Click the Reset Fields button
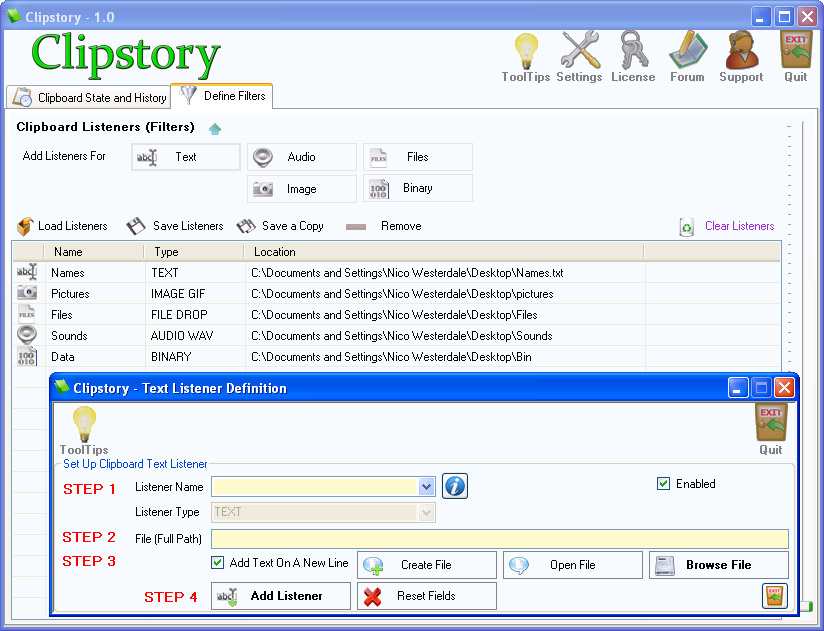824x631 pixels. point(427,596)
